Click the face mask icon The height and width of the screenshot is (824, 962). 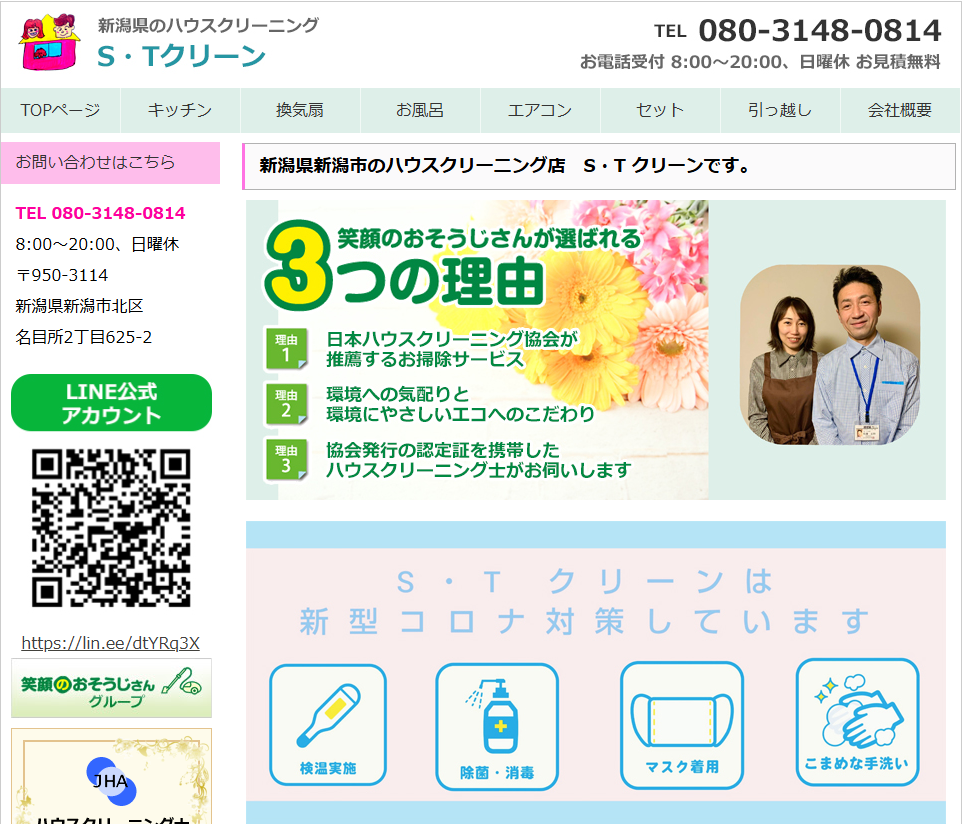681,725
